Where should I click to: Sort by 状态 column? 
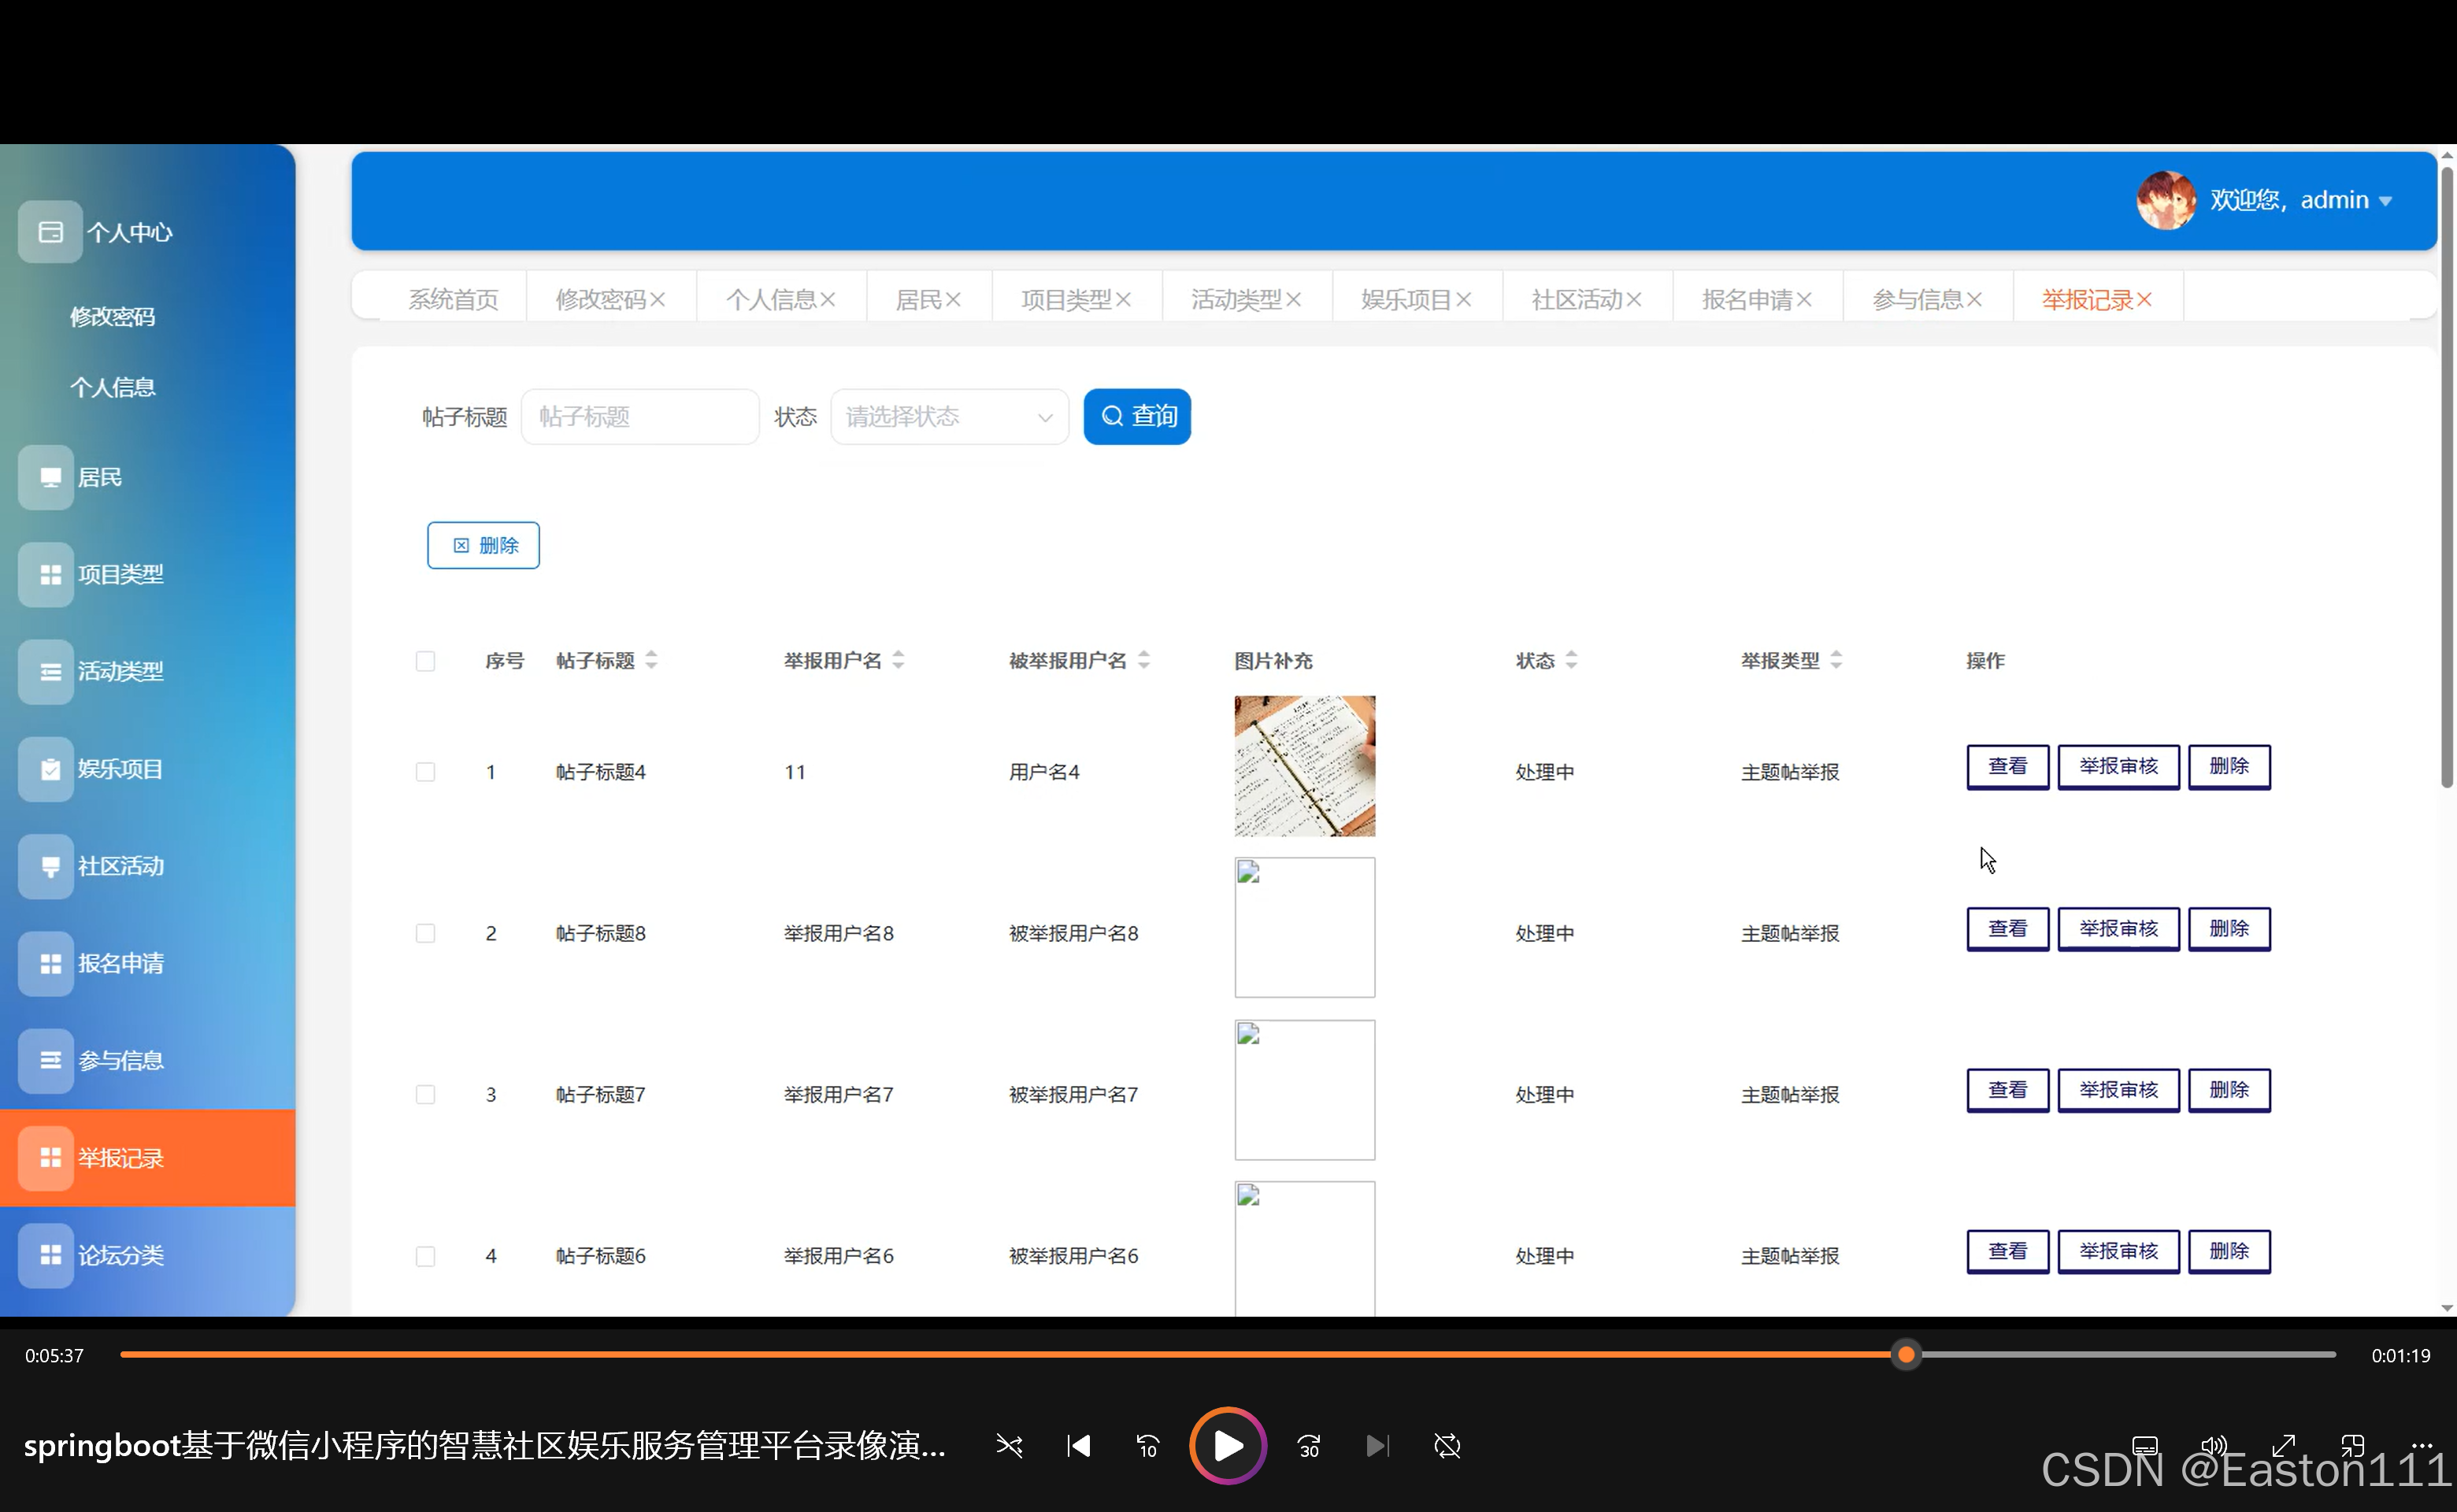pos(1571,660)
